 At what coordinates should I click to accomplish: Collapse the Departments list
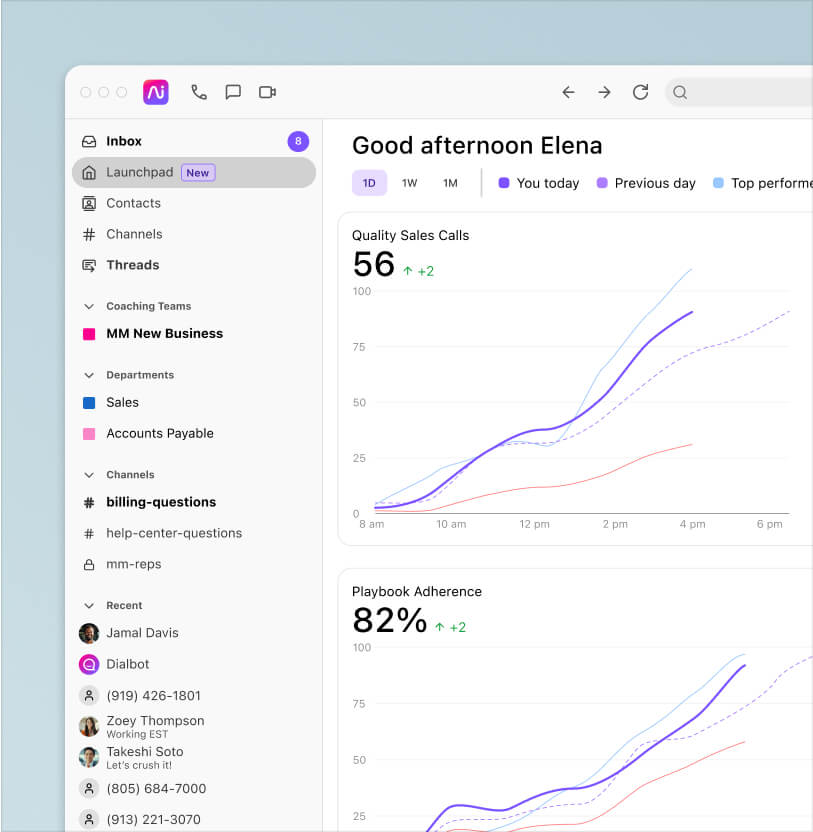[91, 375]
